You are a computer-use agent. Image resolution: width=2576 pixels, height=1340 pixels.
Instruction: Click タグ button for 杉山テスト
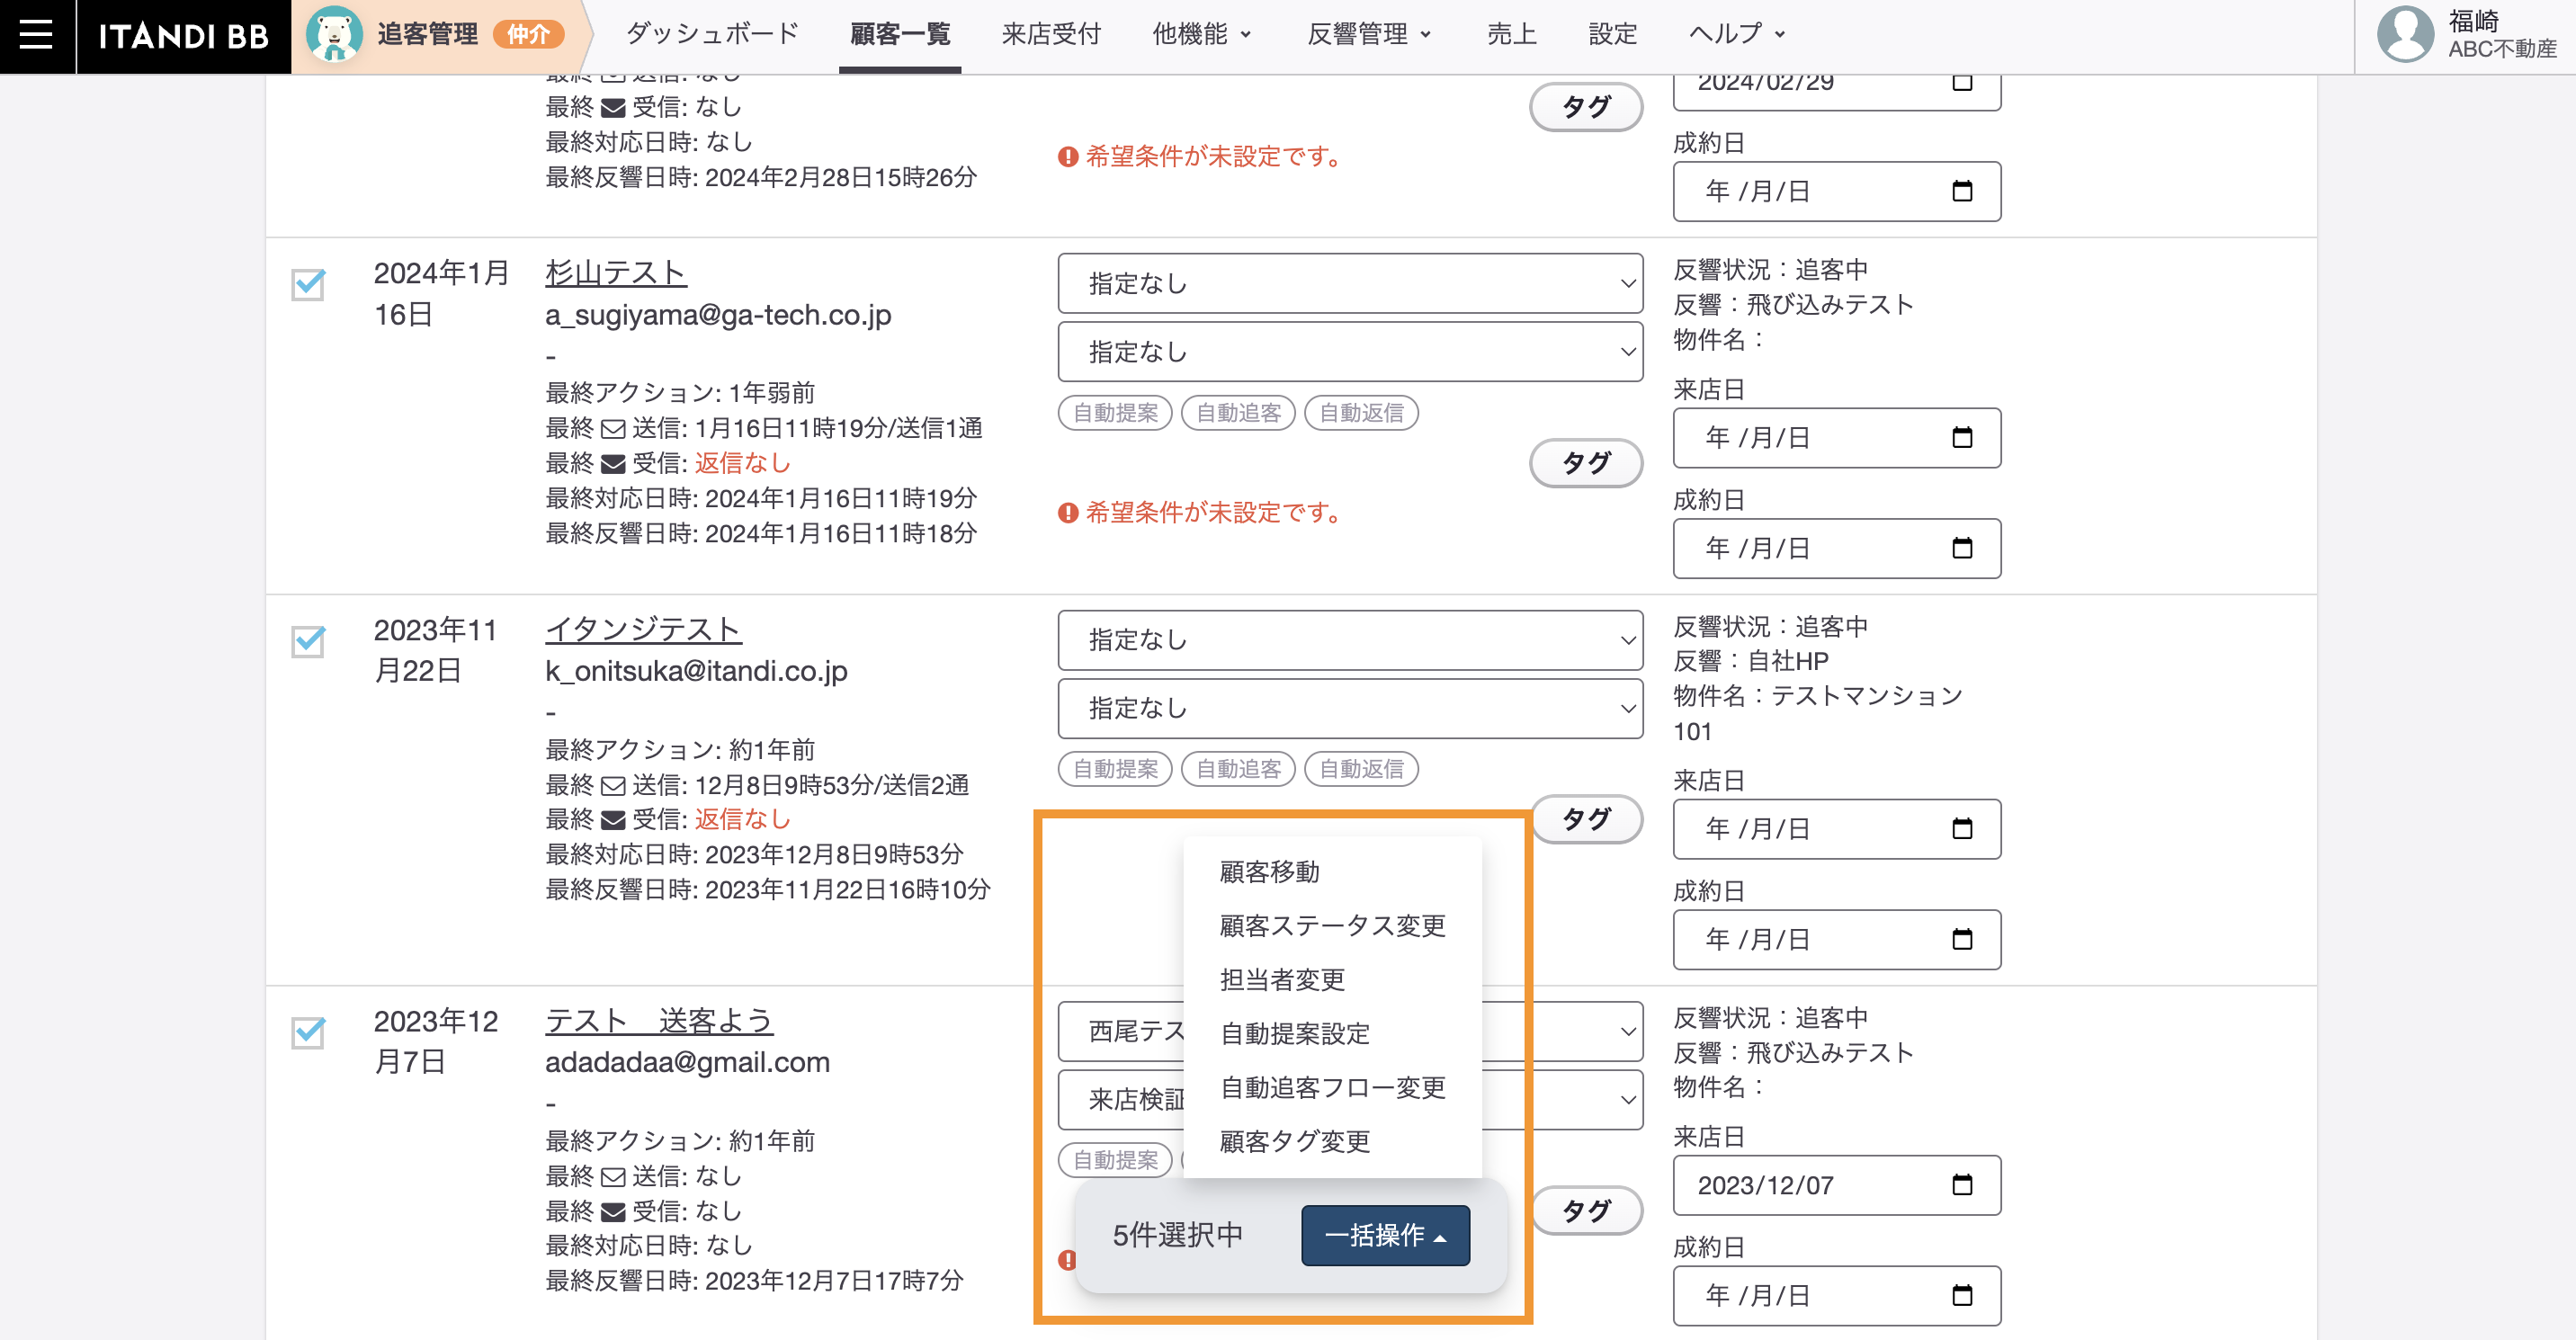point(1586,463)
